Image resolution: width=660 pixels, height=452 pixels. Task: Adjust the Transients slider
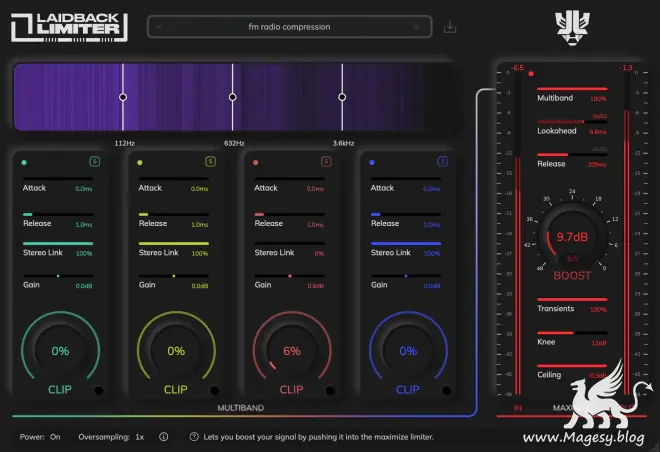(572, 299)
